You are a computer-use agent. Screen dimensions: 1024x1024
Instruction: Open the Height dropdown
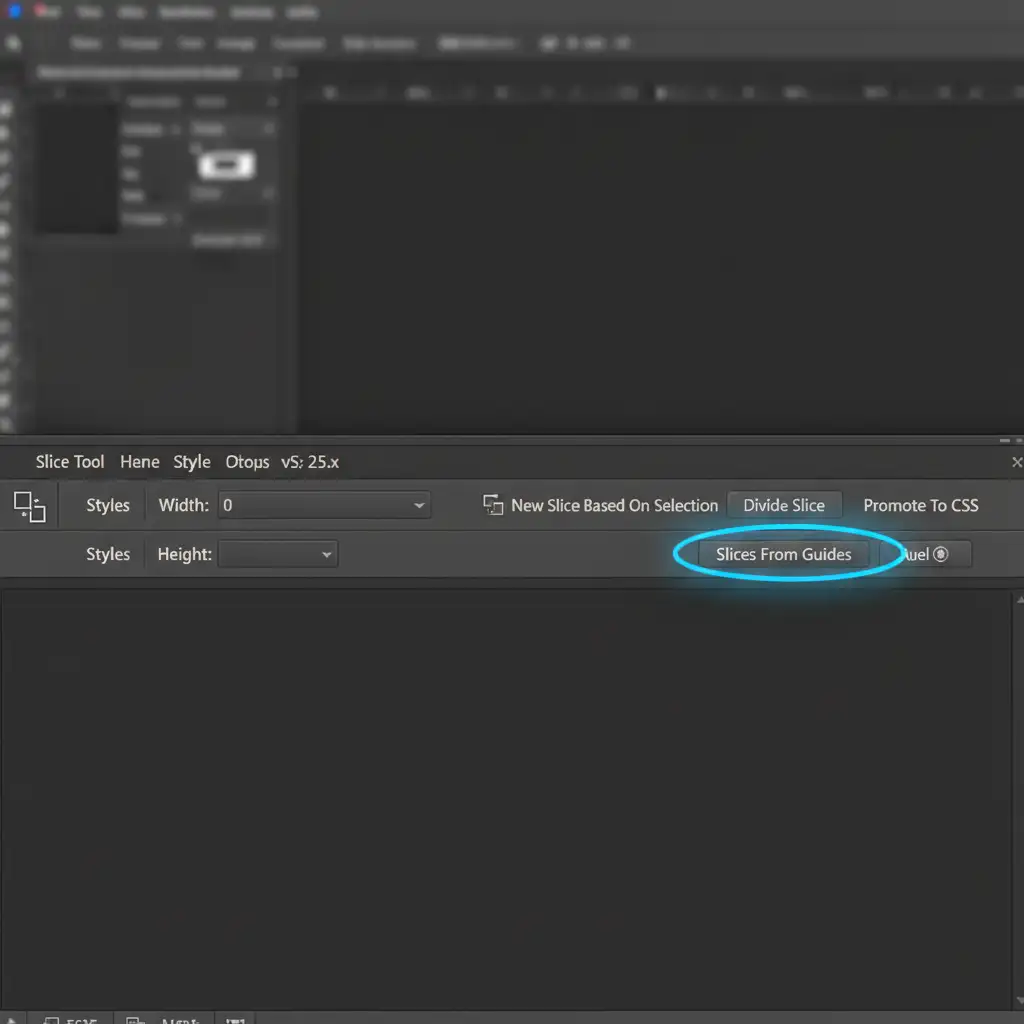(x=278, y=554)
